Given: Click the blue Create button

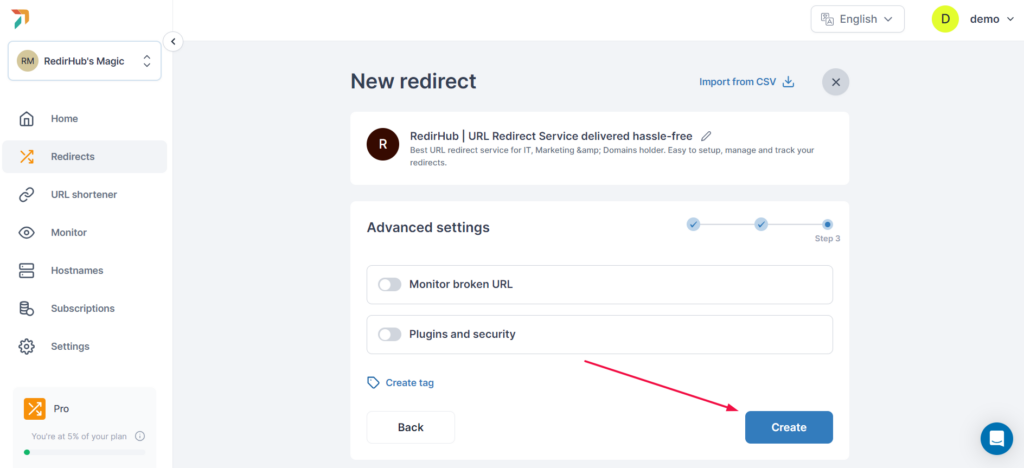Looking at the screenshot, I should (x=789, y=428).
